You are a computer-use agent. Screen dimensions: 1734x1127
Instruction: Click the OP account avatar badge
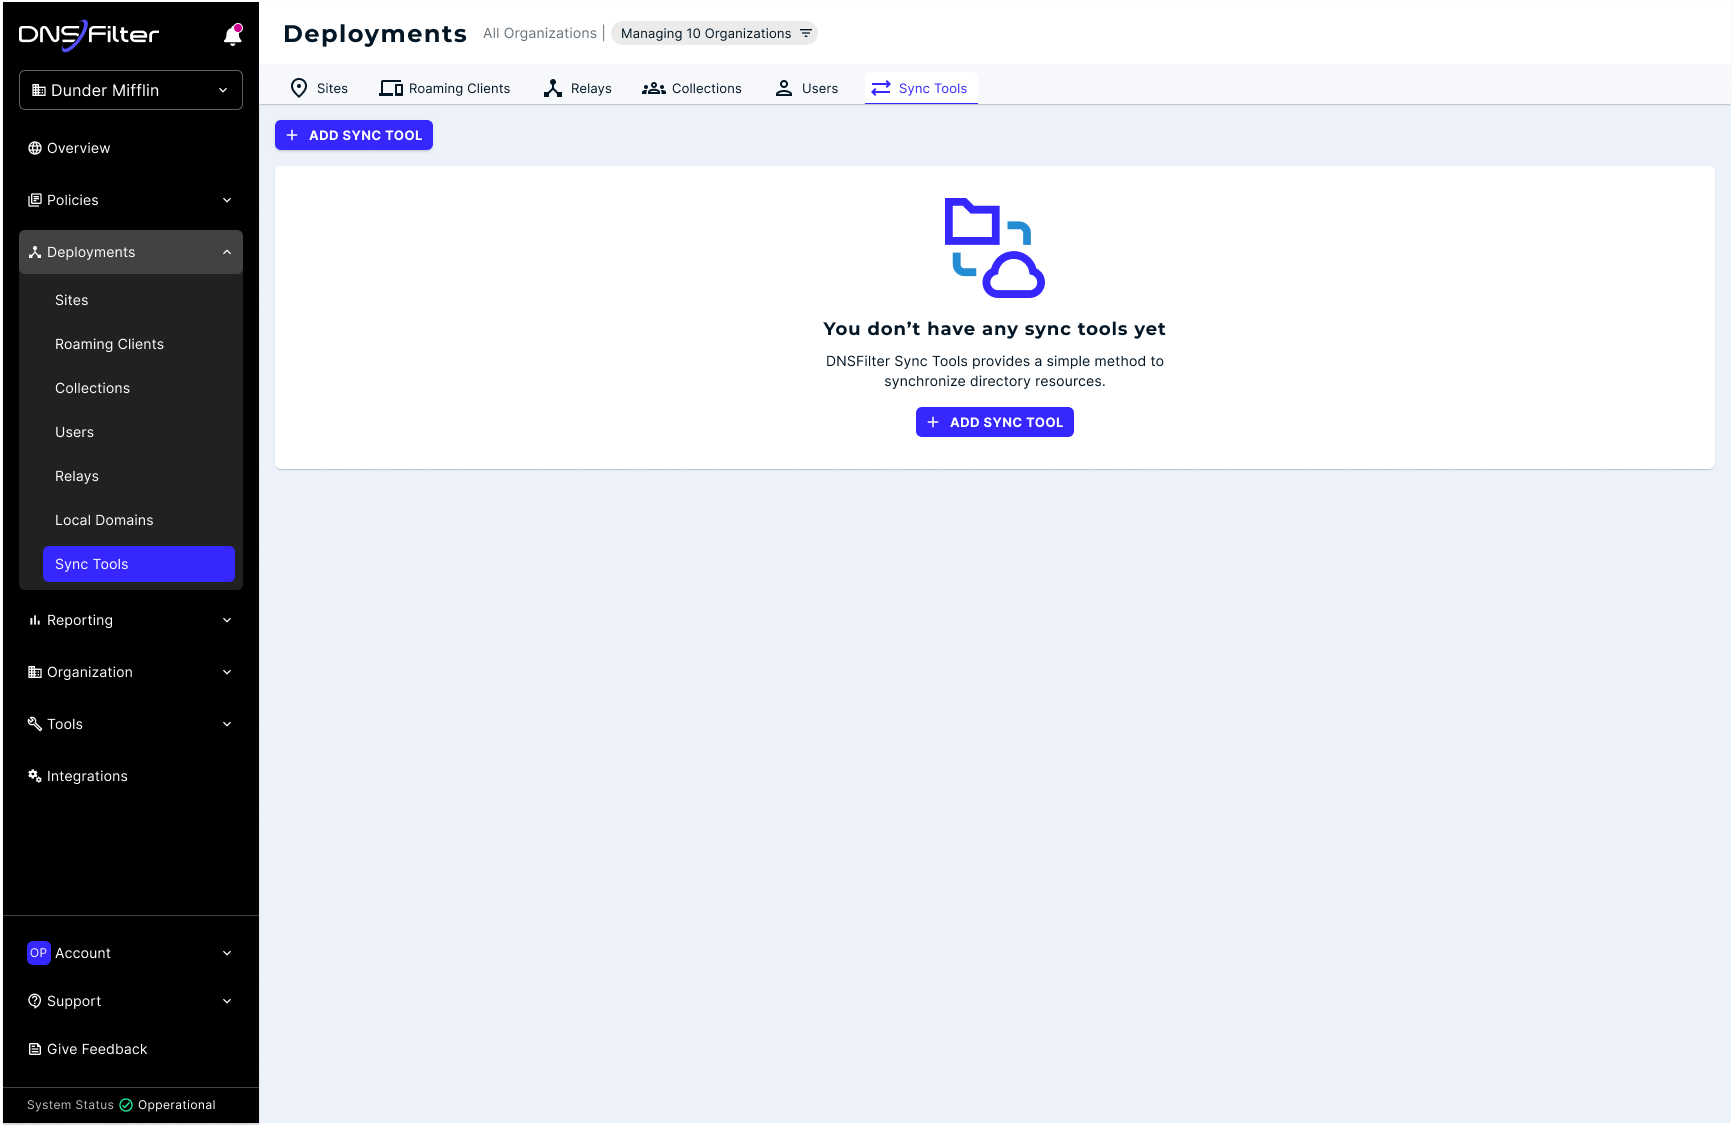tap(38, 953)
